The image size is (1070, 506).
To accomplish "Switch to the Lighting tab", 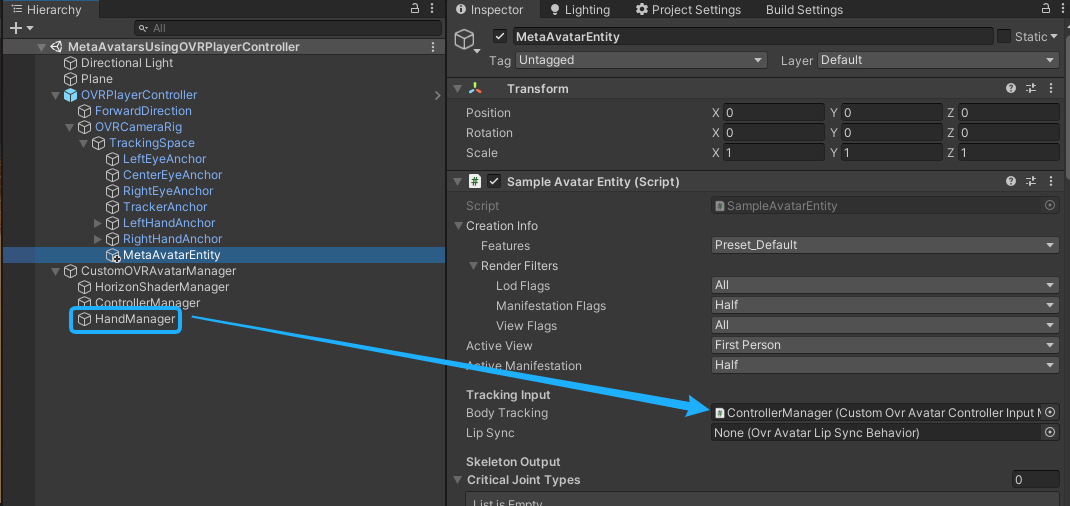I will click(x=579, y=10).
